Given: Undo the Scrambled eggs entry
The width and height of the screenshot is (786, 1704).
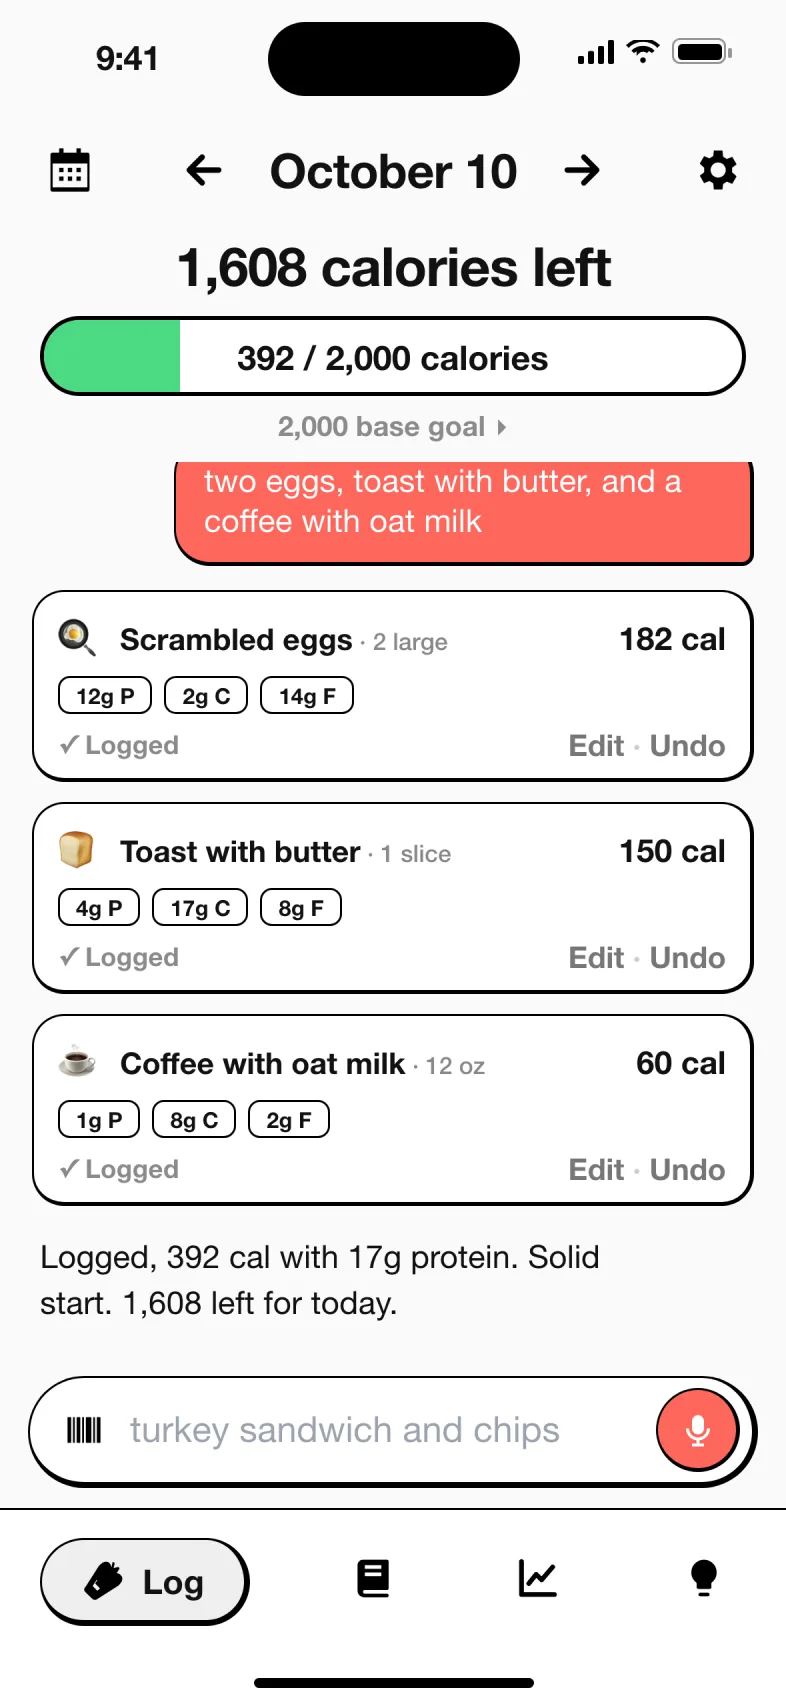Looking at the screenshot, I should click(x=687, y=746).
